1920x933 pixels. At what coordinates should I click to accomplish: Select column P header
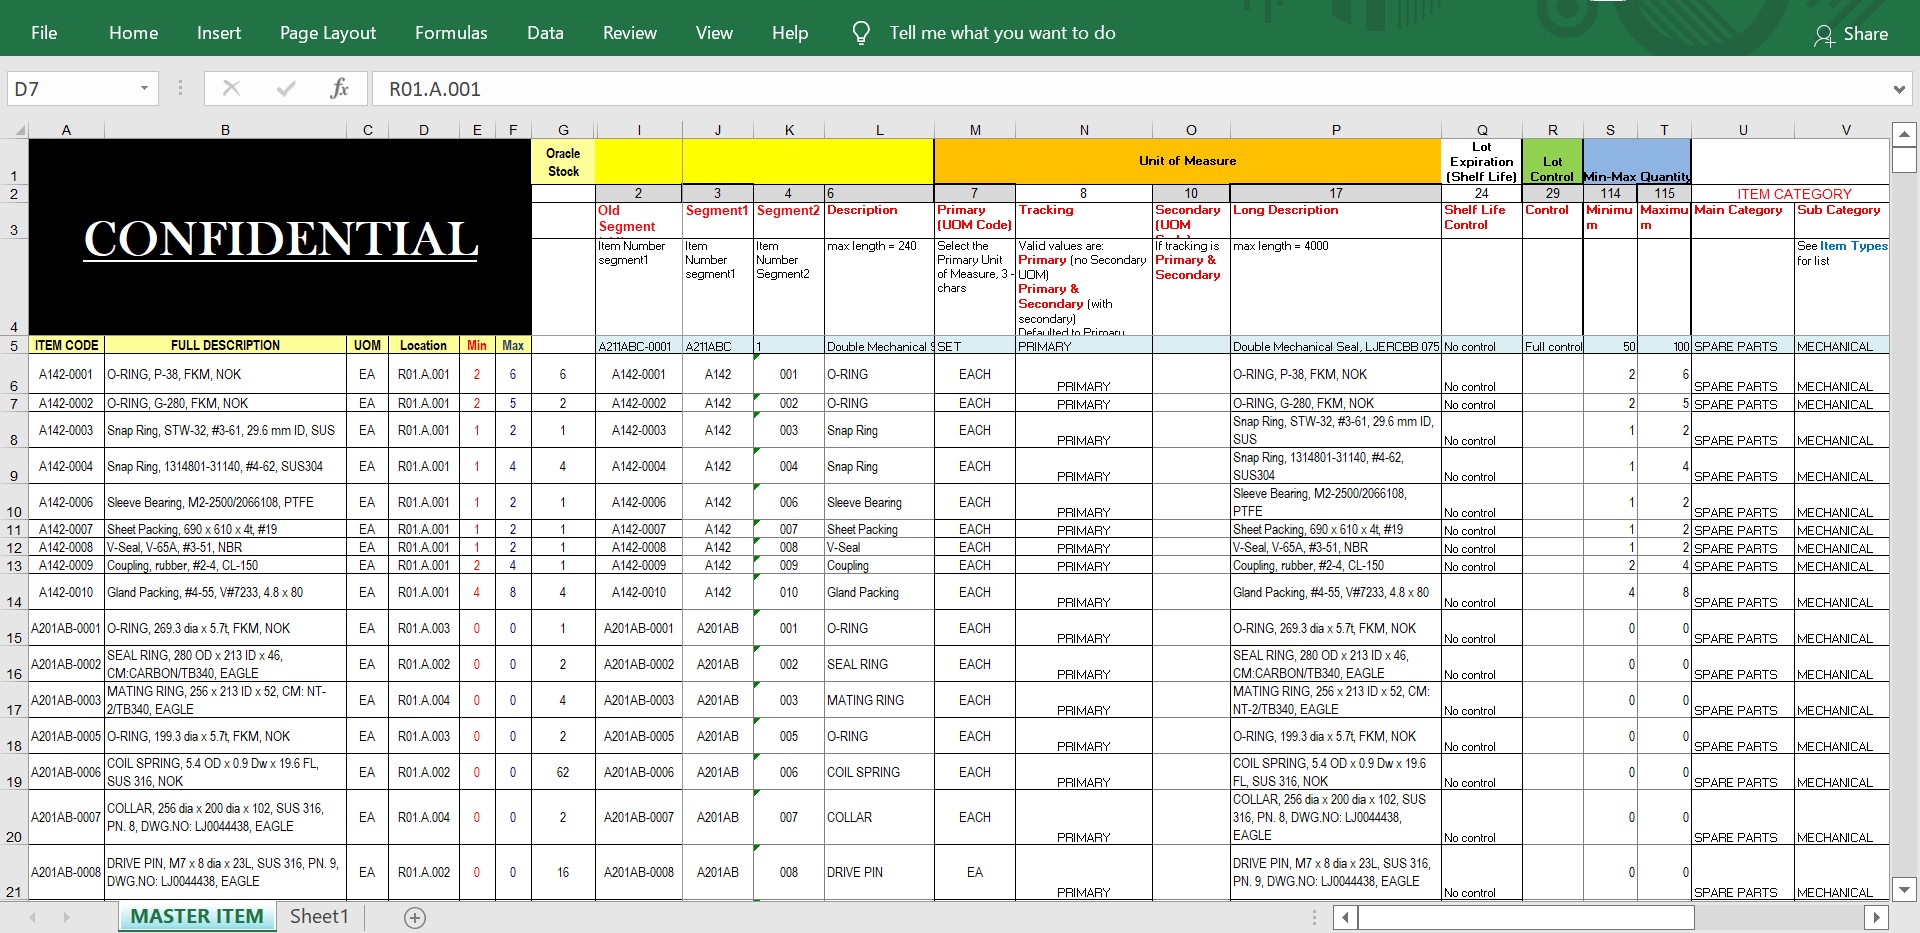pos(1336,130)
